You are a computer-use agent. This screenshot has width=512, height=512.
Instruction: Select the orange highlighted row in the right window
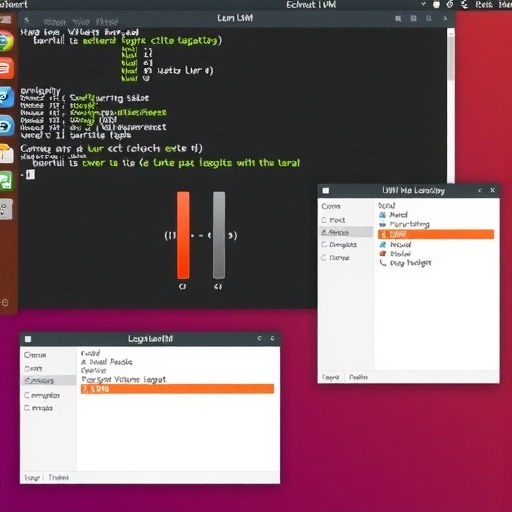[436, 234]
